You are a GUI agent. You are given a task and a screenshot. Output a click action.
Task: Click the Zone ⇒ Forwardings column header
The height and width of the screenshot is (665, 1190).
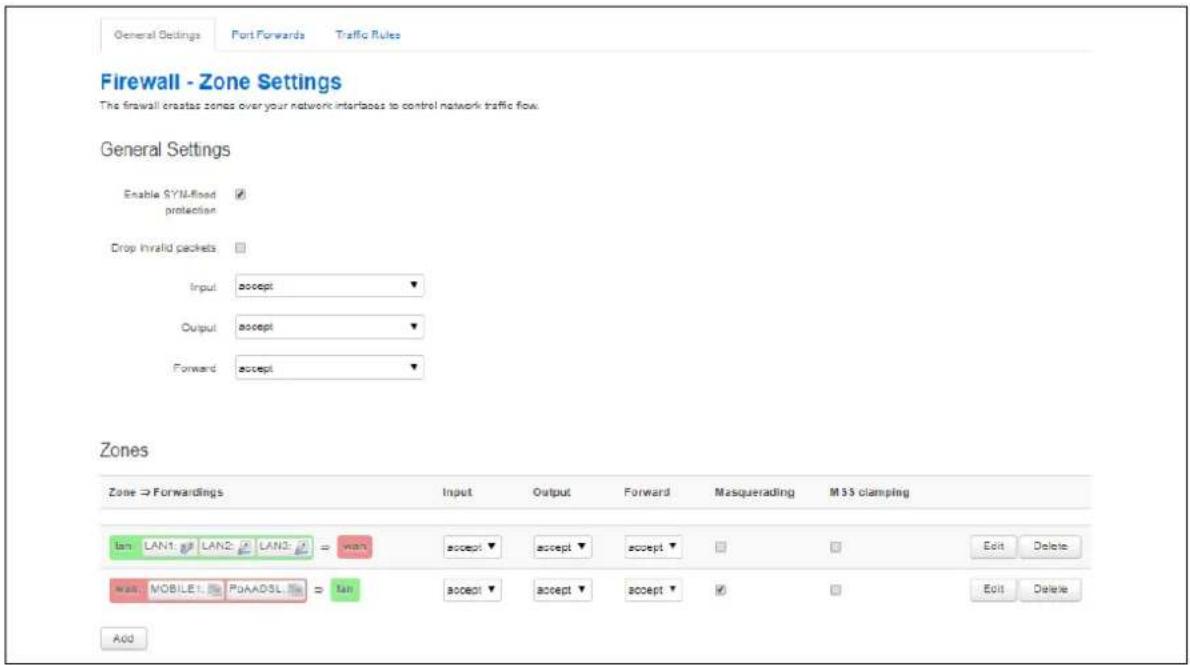[165, 493]
